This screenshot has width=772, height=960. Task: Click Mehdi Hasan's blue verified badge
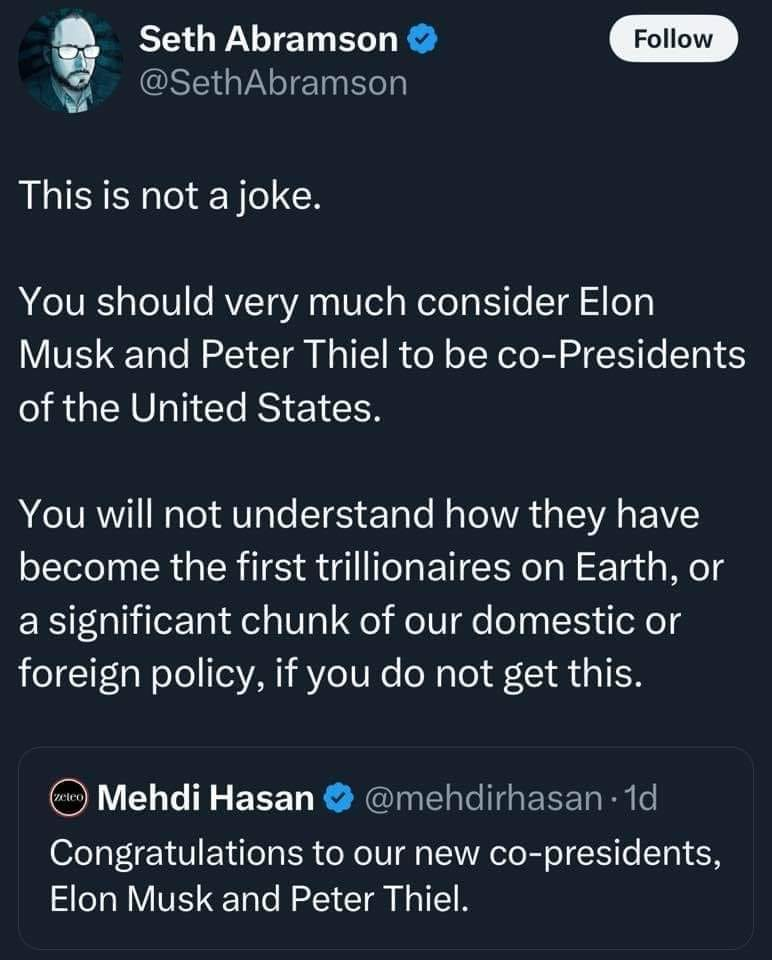(340, 798)
